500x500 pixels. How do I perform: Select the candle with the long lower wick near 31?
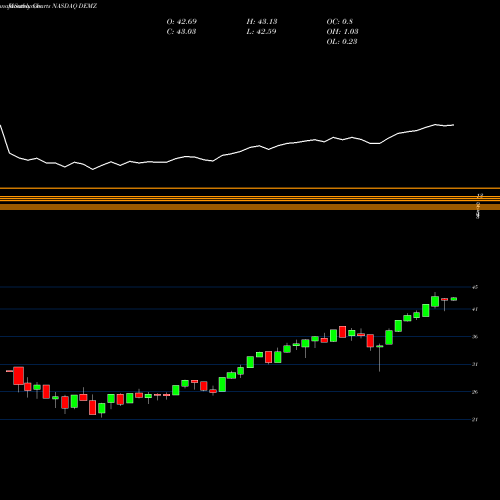(x=380, y=358)
